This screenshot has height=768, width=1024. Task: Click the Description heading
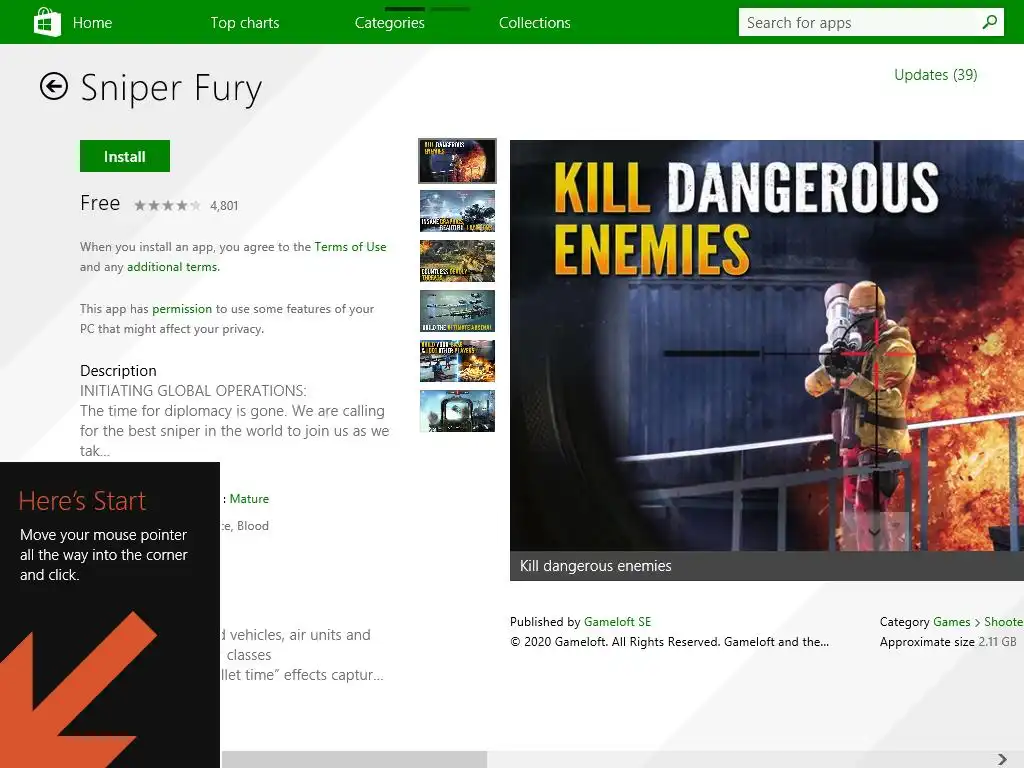(118, 371)
